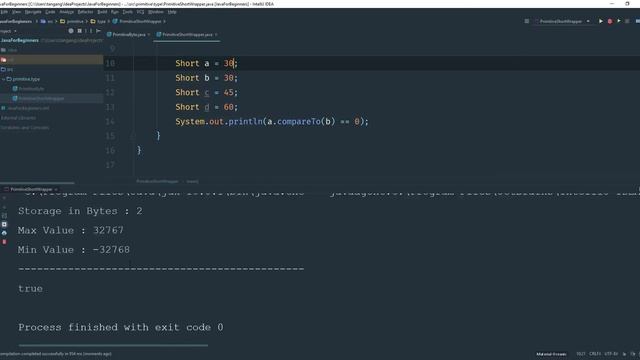Image resolution: width=640 pixels, height=360 pixels.
Task: Open the run configuration dropdown PrimitiveShortWrapper
Action: point(562,21)
